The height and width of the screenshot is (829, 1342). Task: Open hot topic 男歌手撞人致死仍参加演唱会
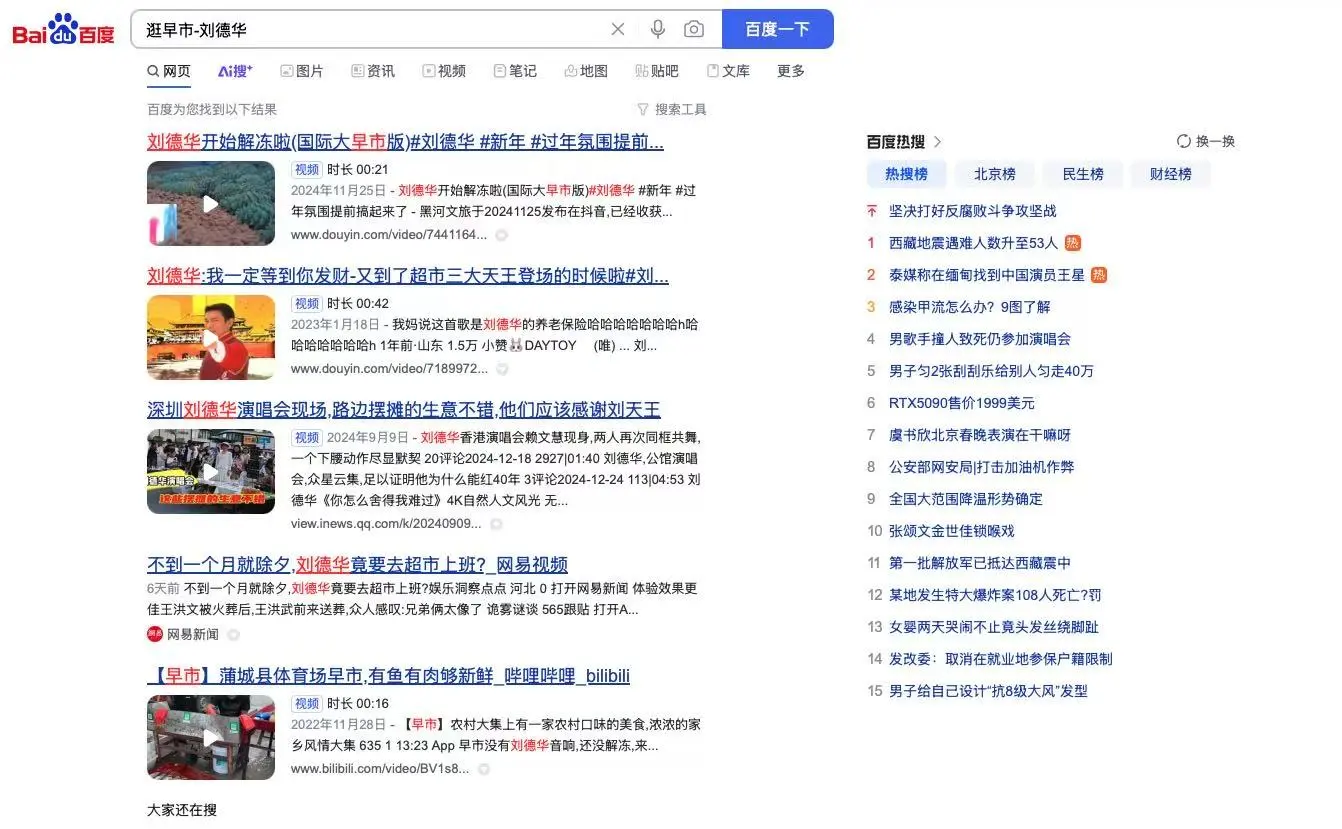[x=980, y=339]
